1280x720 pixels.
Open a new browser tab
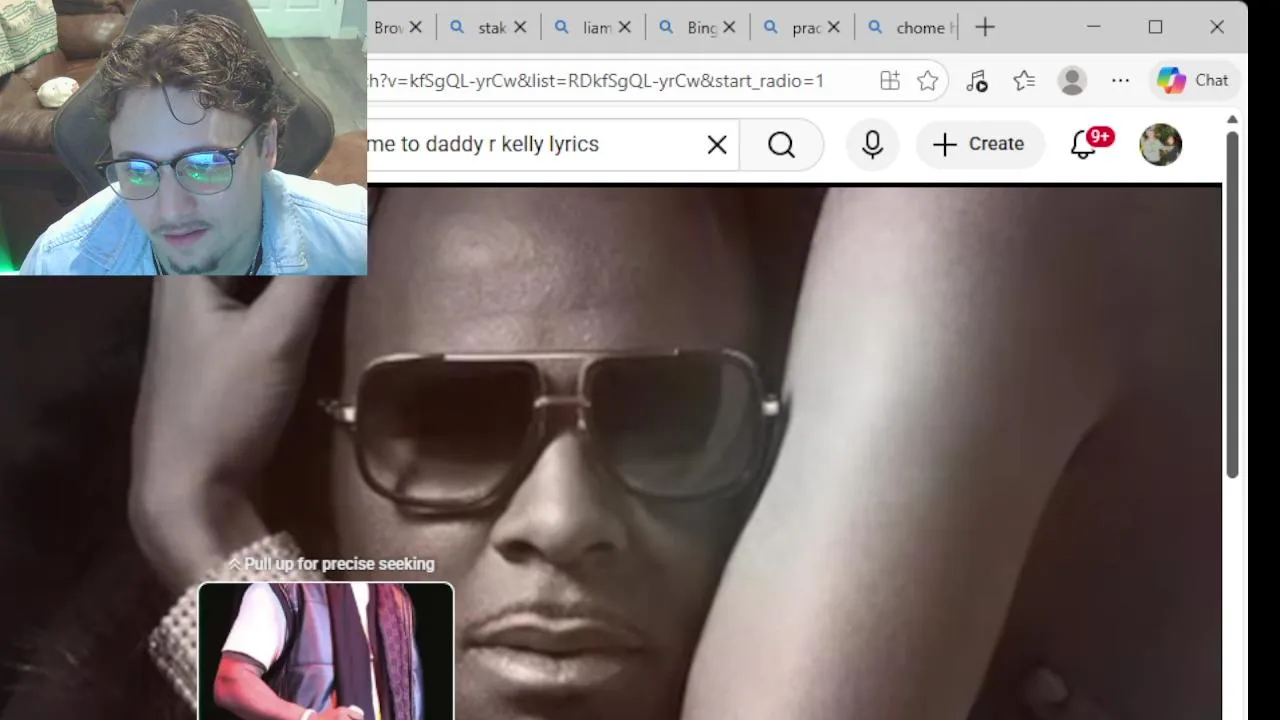tap(985, 28)
